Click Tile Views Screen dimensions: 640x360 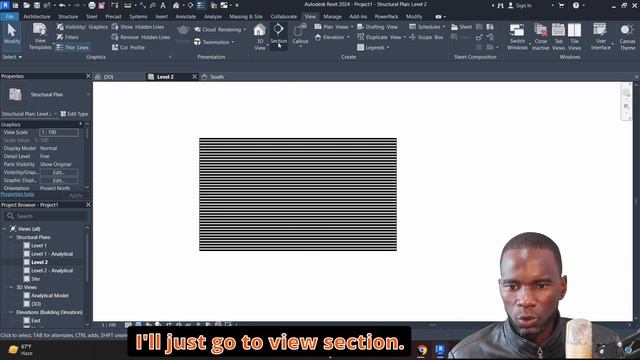coord(574,37)
